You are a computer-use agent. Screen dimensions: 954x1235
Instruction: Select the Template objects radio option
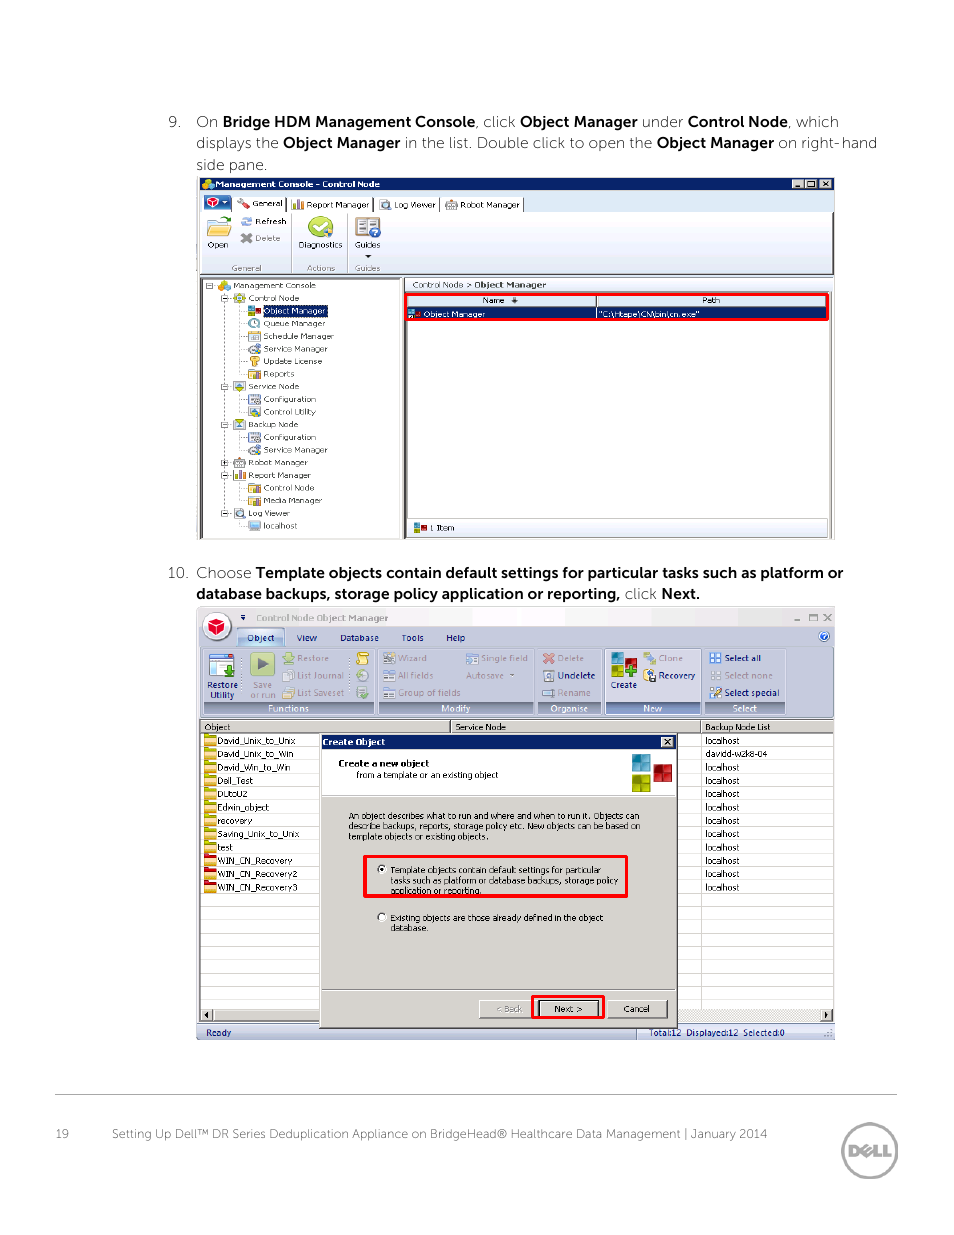pos(382,870)
